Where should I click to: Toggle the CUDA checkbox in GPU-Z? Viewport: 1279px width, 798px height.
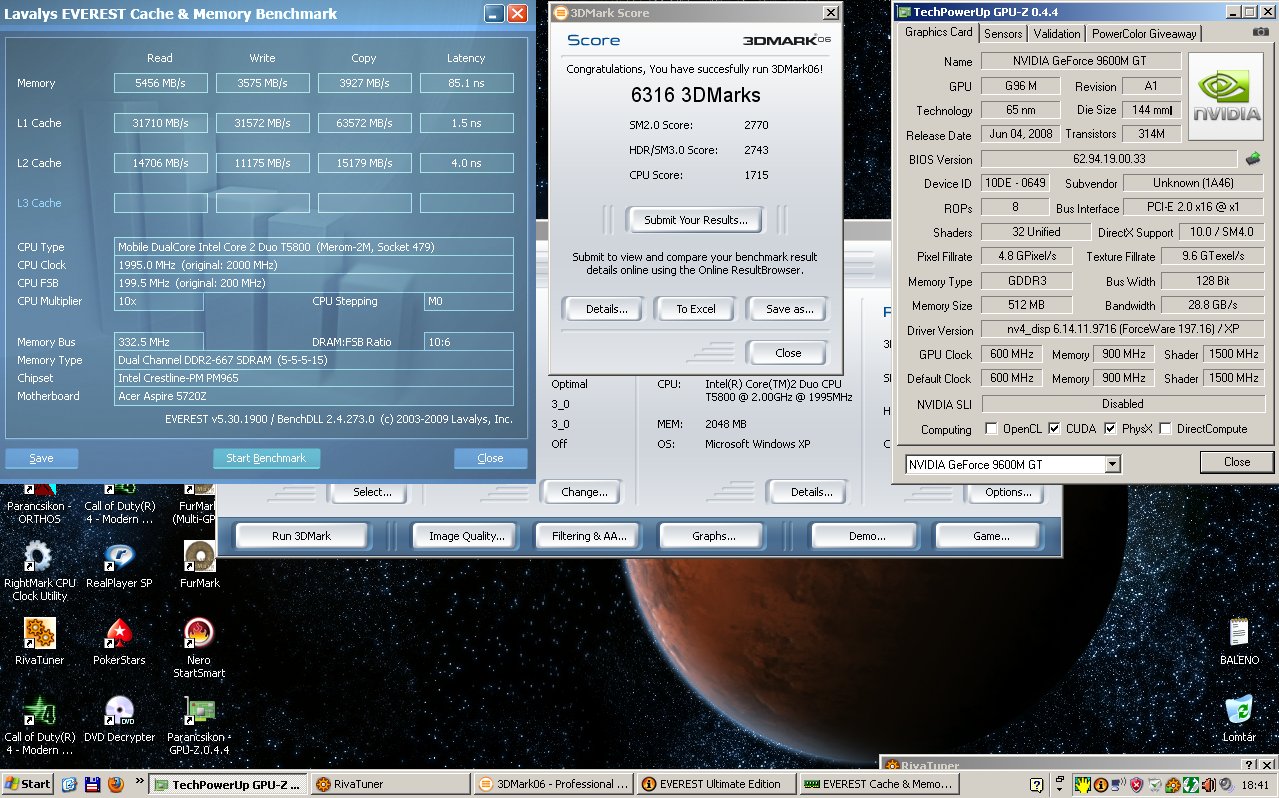point(1055,429)
